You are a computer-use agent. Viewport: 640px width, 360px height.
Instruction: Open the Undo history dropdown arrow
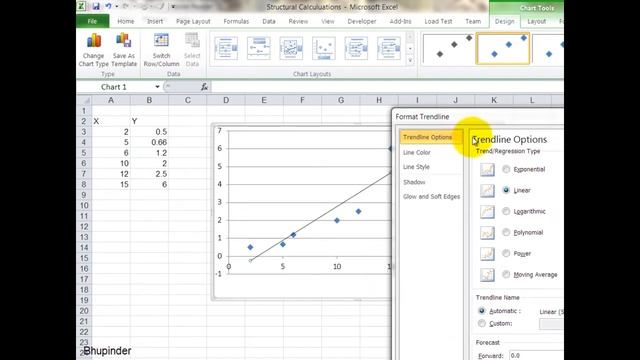(x=117, y=7)
